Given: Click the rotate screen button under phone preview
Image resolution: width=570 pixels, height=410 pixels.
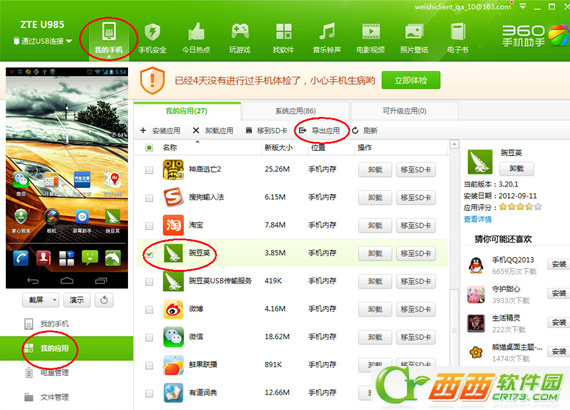Looking at the screenshot, I should point(104,300).
